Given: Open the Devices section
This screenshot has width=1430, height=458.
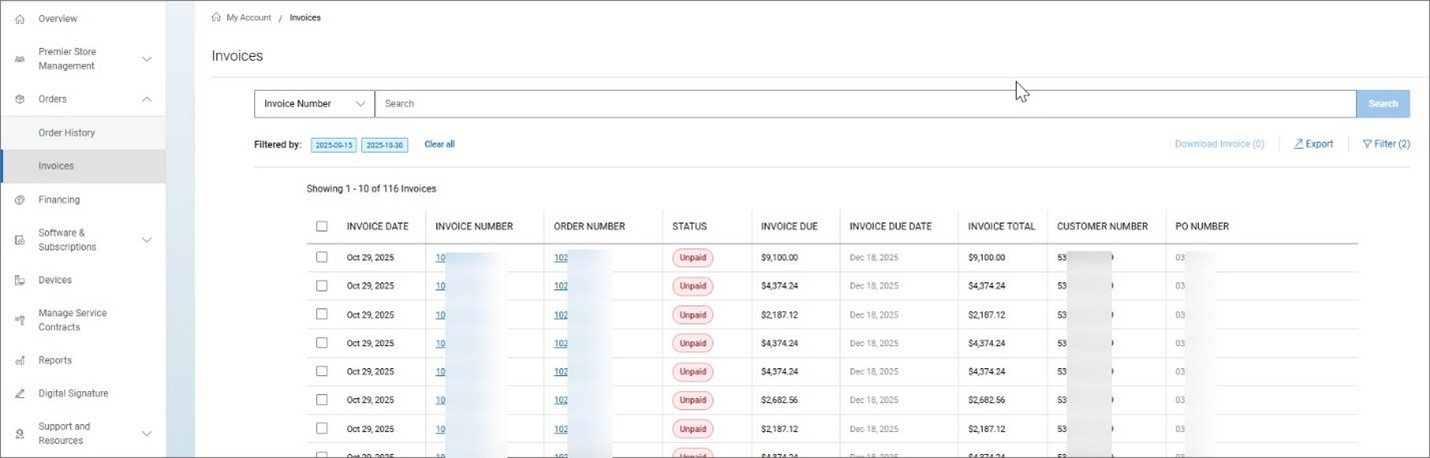Looking at the screenshot, I should 55,280.
